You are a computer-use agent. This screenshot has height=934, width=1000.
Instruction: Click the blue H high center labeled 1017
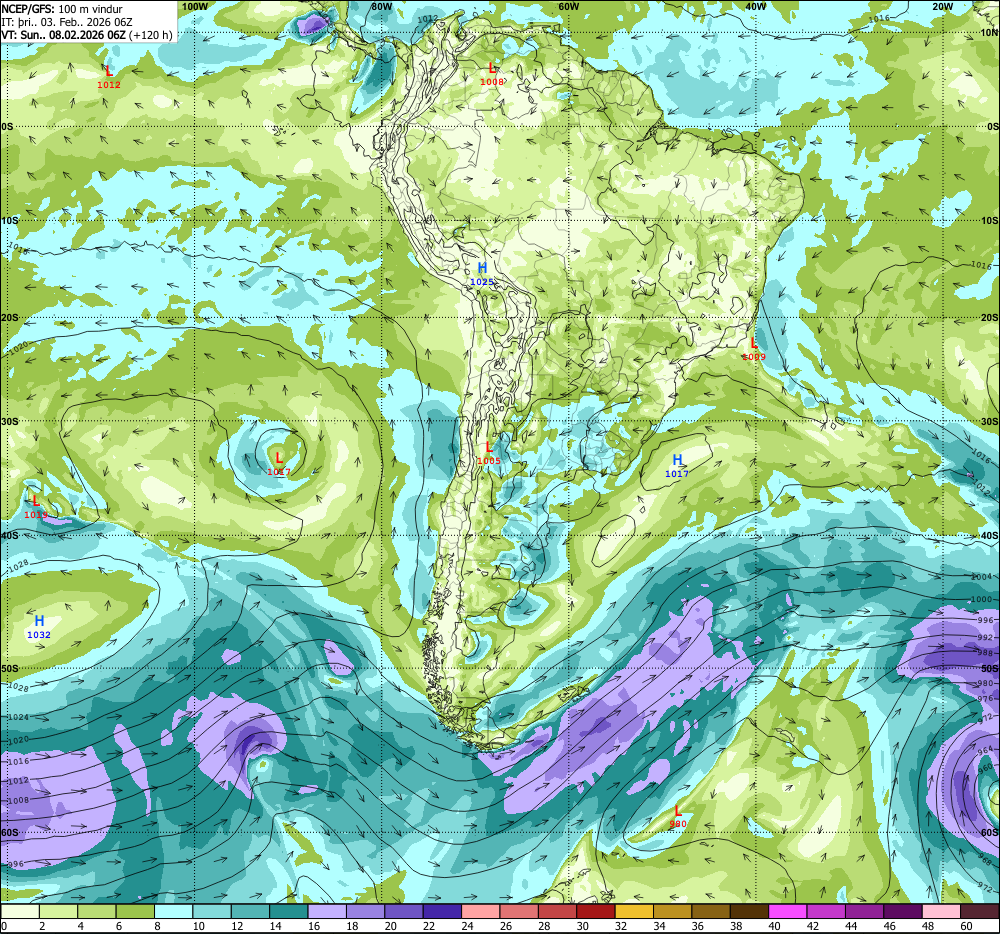677,460
